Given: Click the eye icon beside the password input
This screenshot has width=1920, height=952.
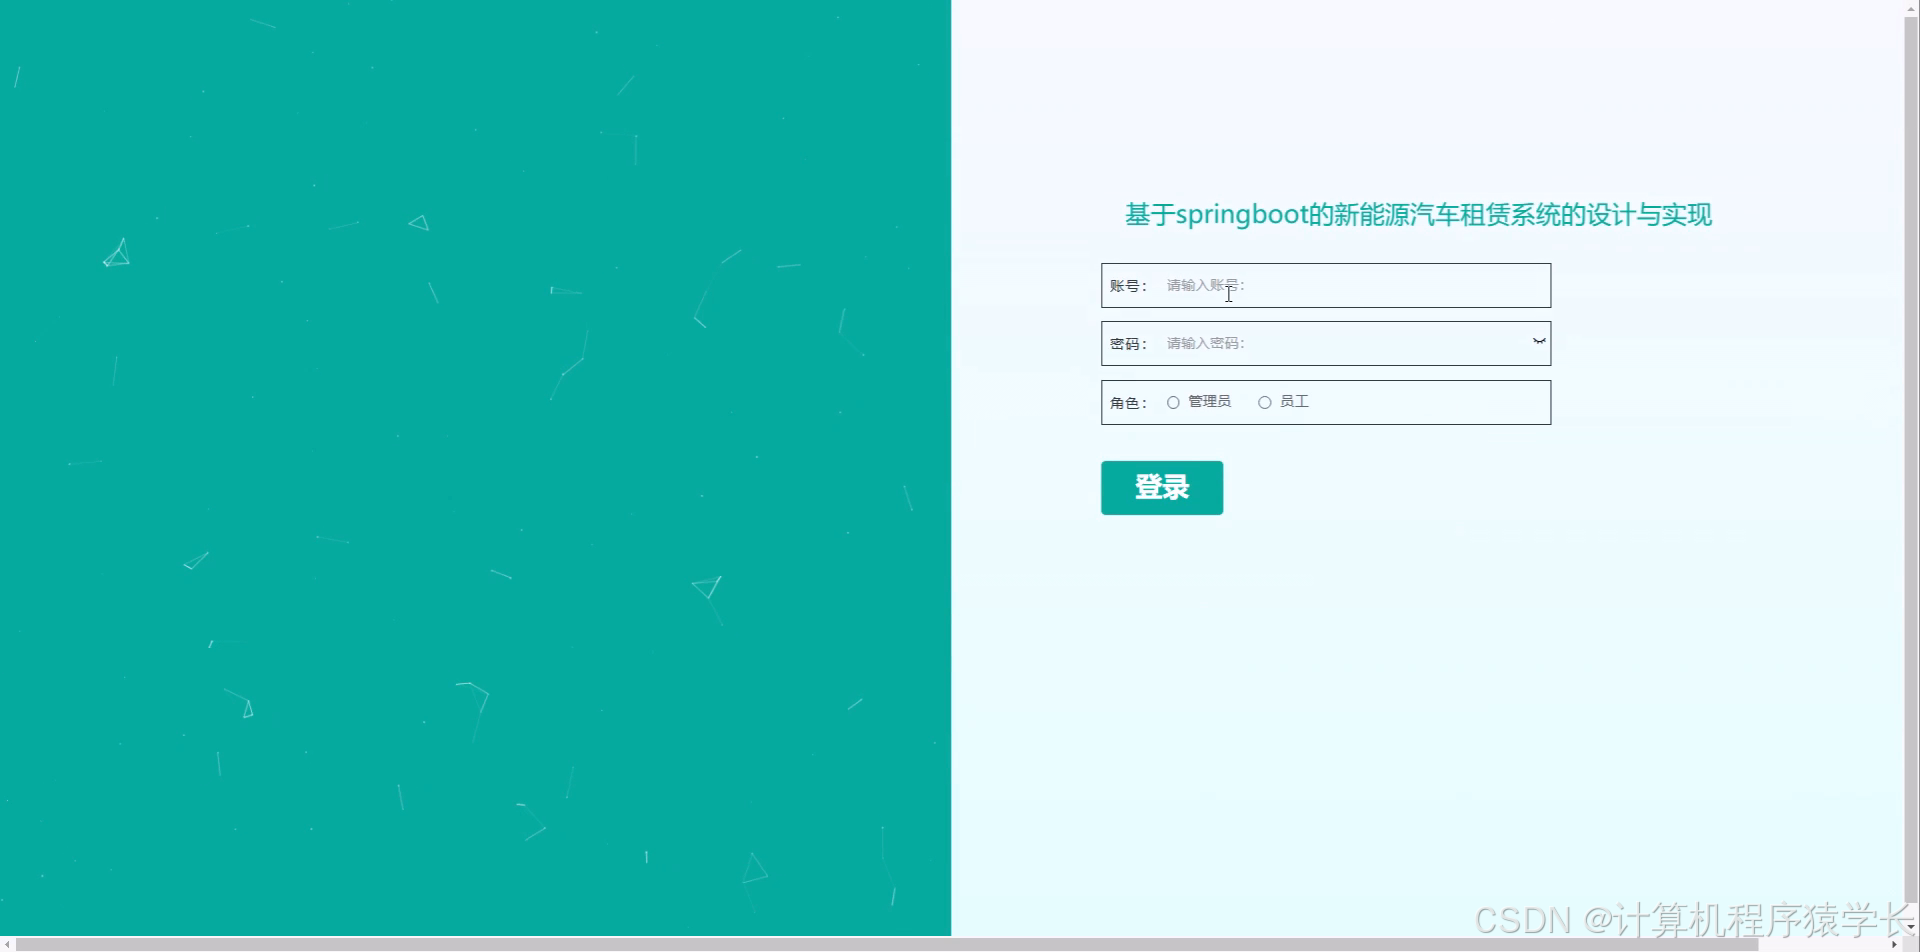Looking at the screenshot, I should click(x=1537, y=341).
